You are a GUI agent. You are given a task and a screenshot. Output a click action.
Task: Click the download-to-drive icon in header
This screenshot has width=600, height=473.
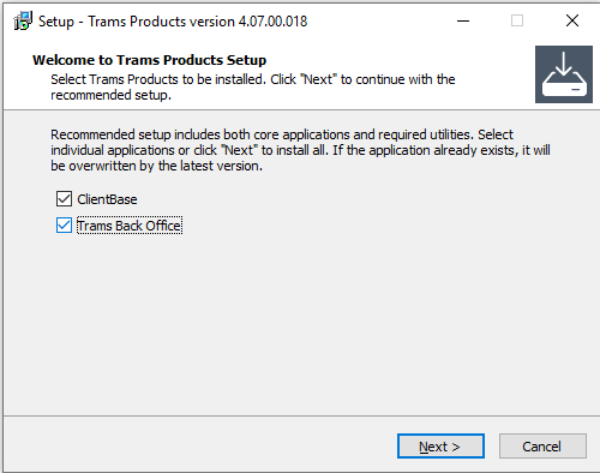563,74
